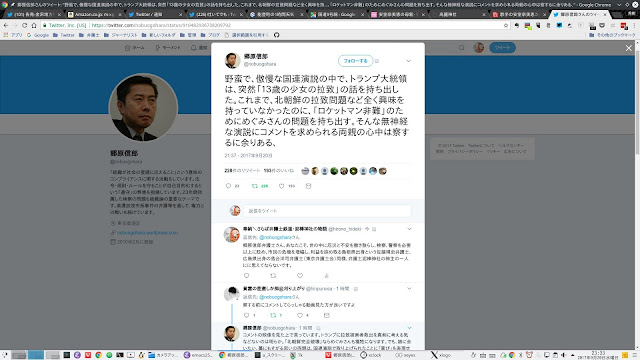Open the main tweet's options chevron menu
The height and width of the screenshot is (360, 640).
click(x=408, y=61)
